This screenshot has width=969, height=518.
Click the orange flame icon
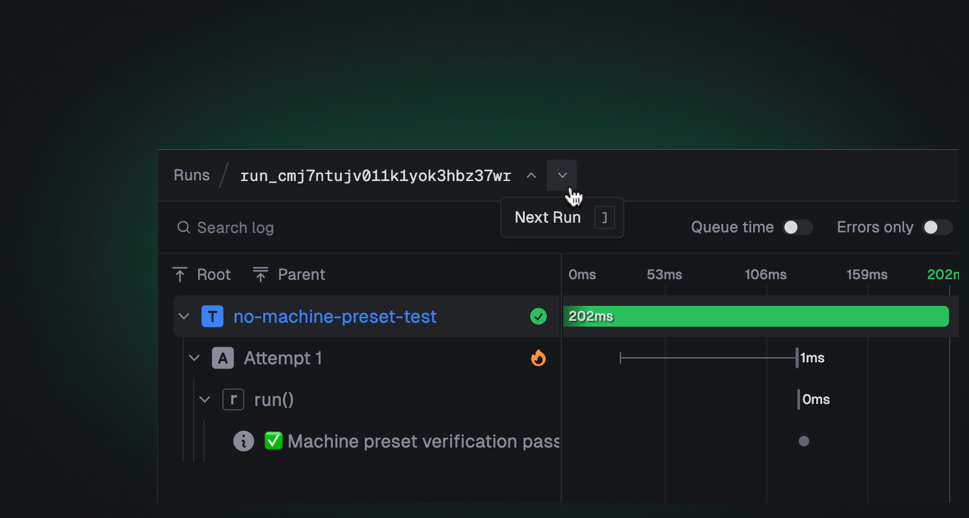(538, 358)
